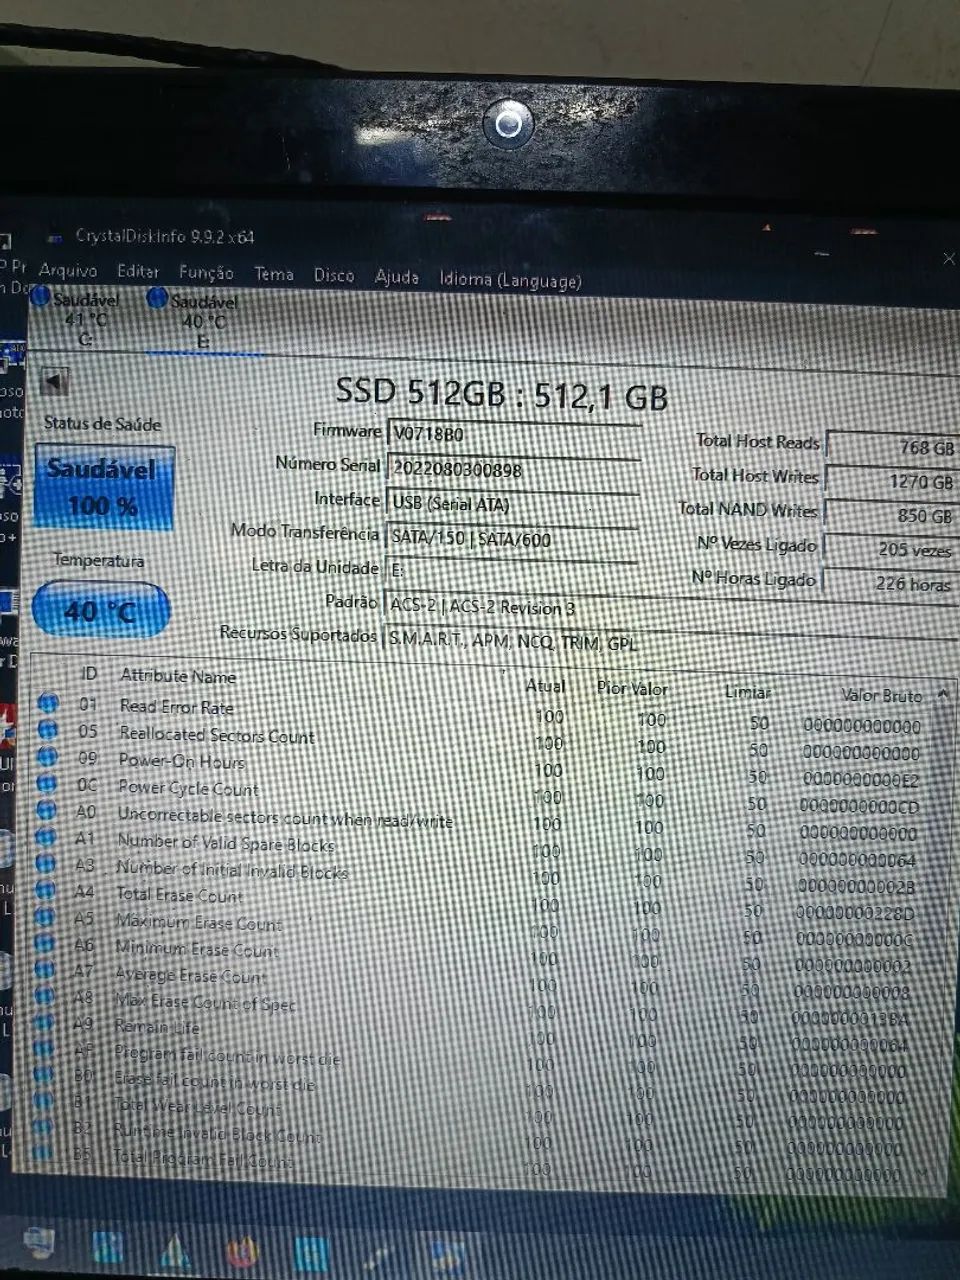This screenshot has height=1280, width=960.
Task: Click the blue health circle of disk C:
Action: click(41, 297)
